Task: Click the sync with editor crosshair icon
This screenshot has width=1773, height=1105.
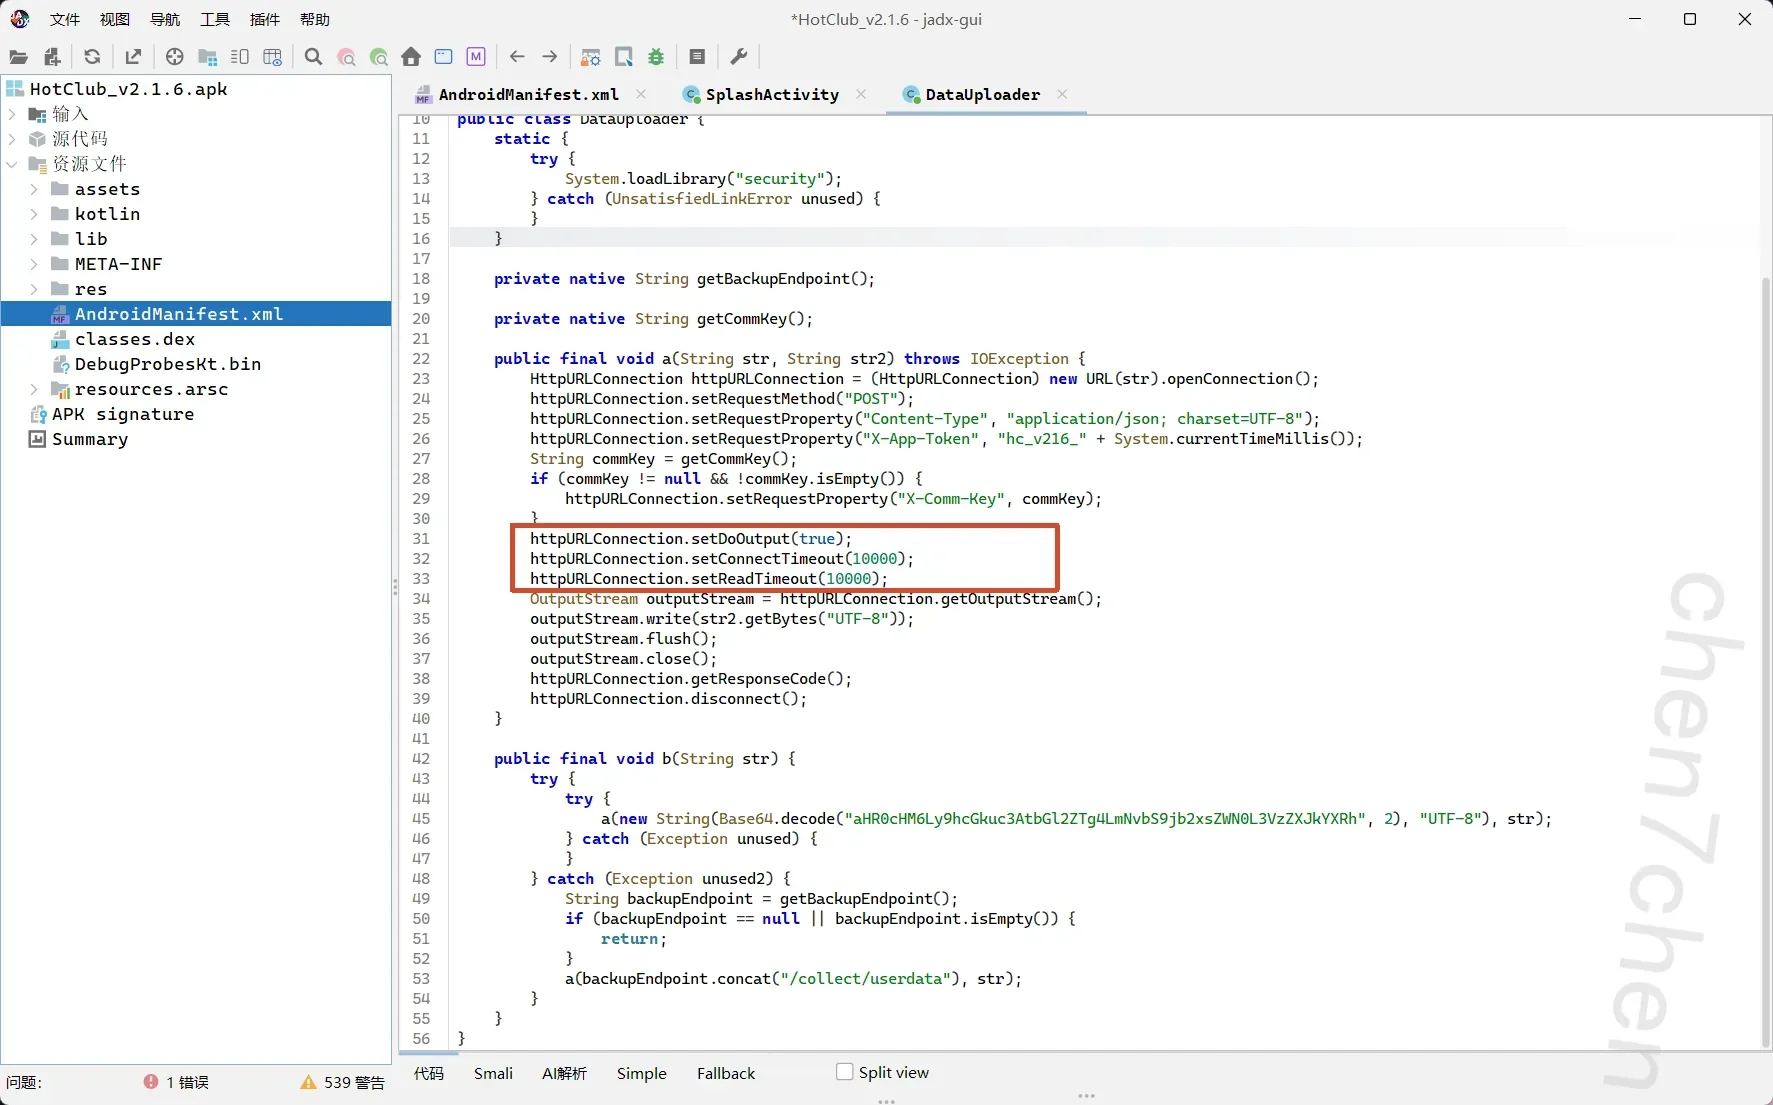Action: [x=174, y=57]
